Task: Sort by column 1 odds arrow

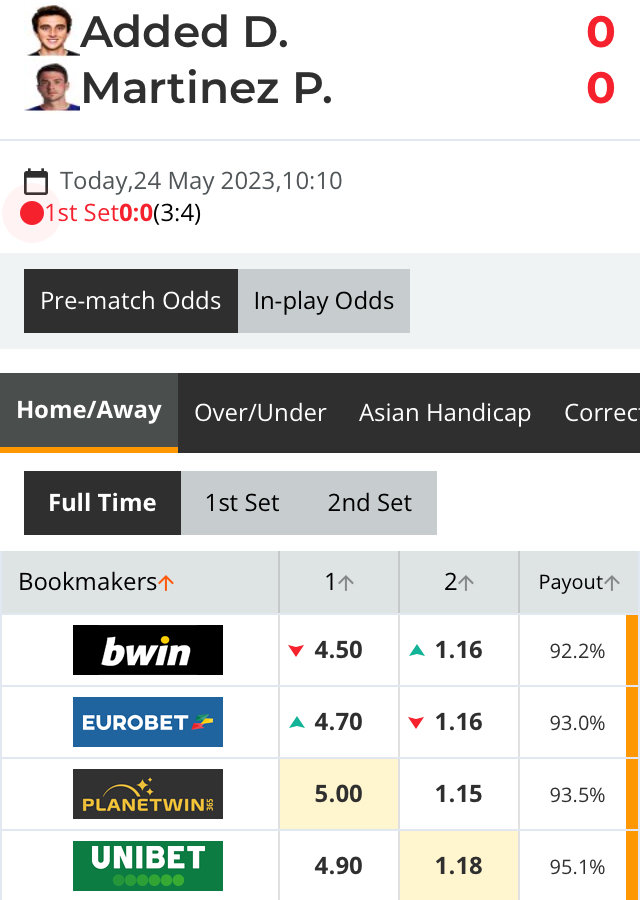Action: tap(346, 583)
